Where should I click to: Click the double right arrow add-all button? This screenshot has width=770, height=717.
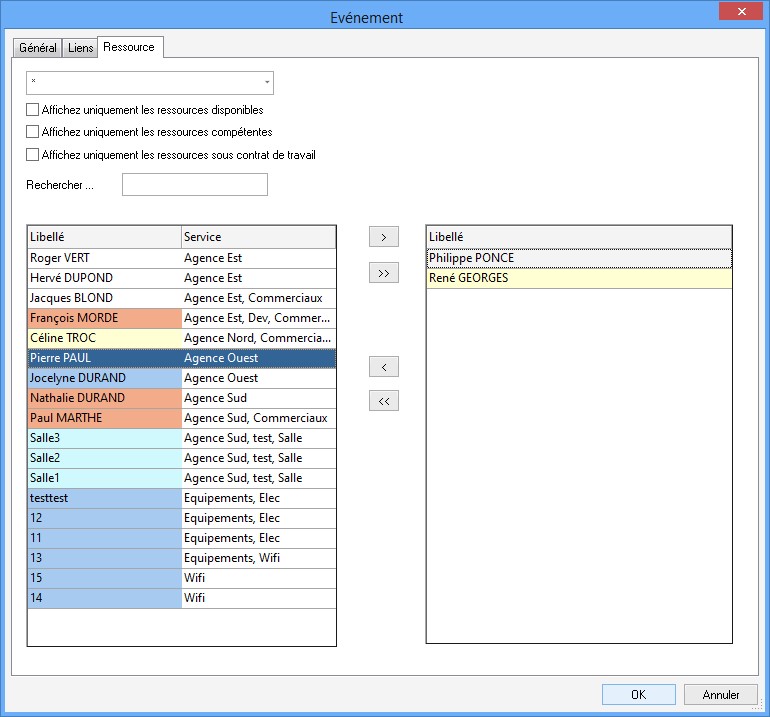coord(384,273)
